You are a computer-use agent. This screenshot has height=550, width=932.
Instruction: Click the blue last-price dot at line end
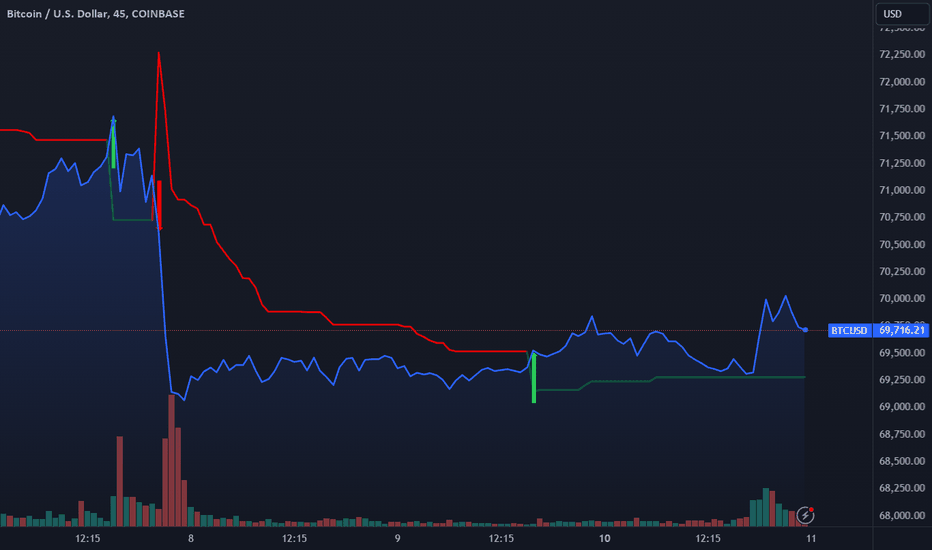[x=805, y=329]
